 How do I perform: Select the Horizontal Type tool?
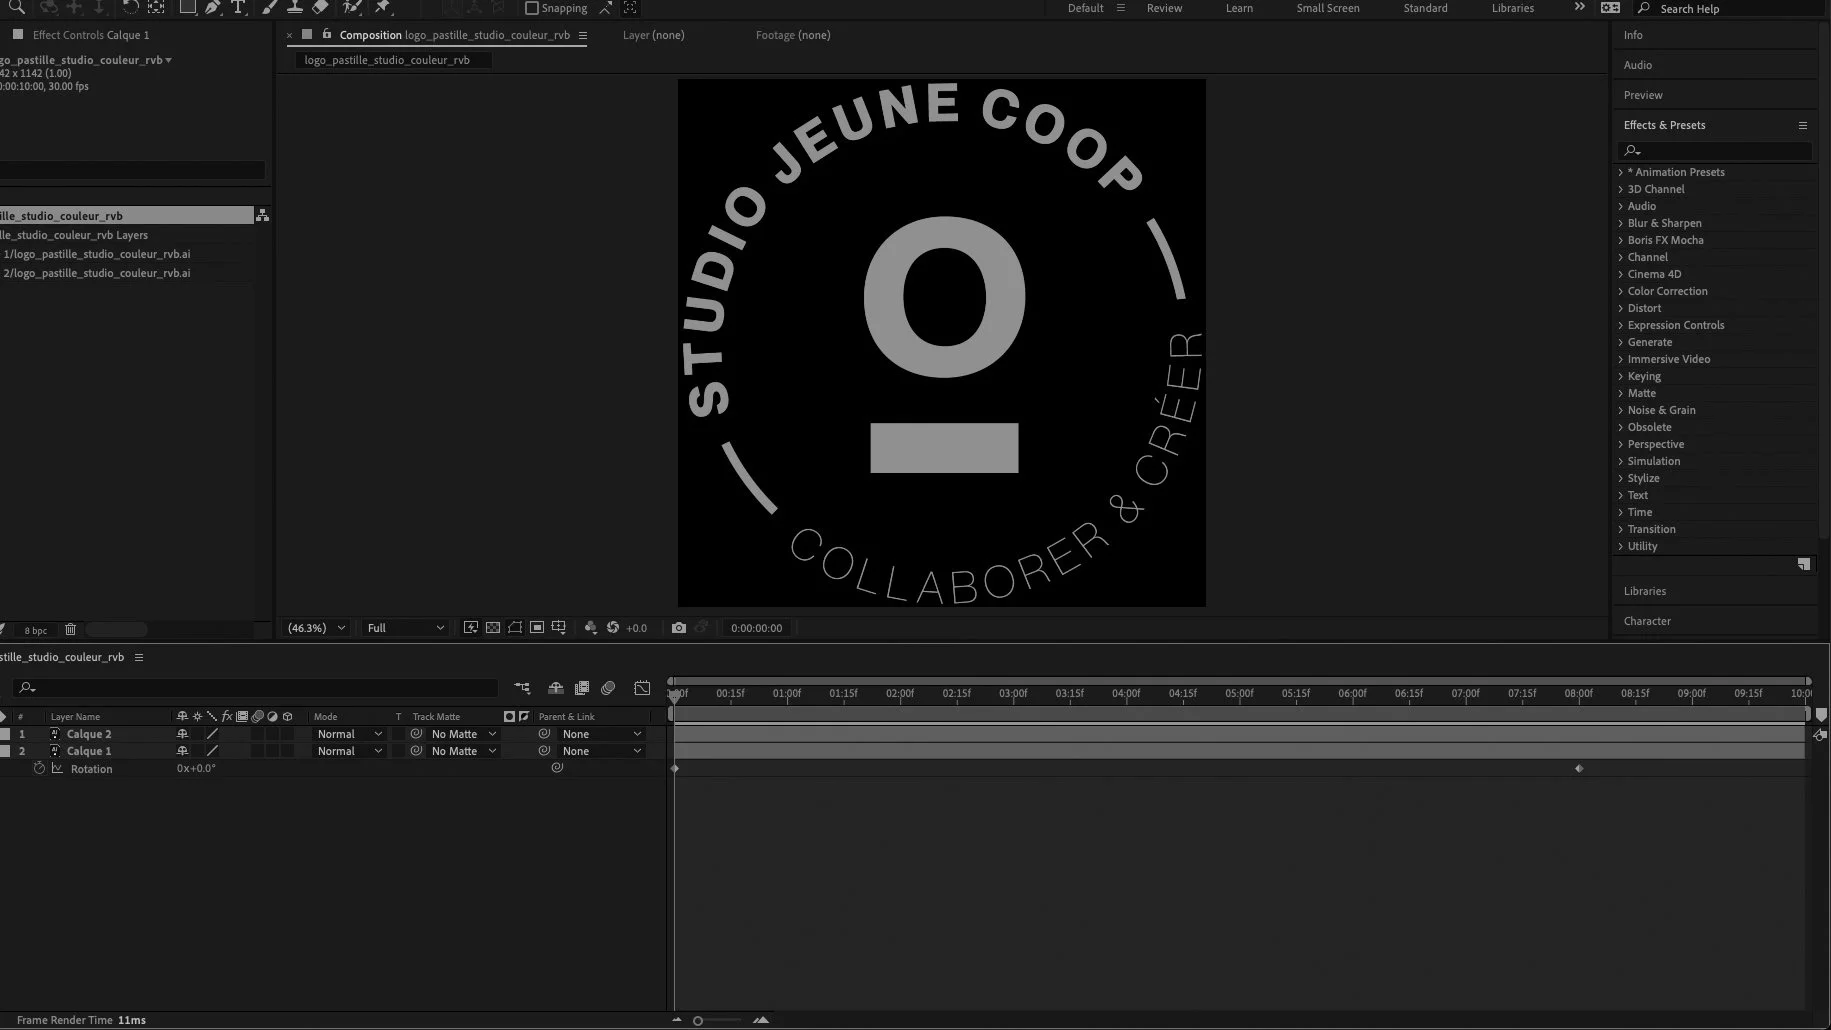238,7
